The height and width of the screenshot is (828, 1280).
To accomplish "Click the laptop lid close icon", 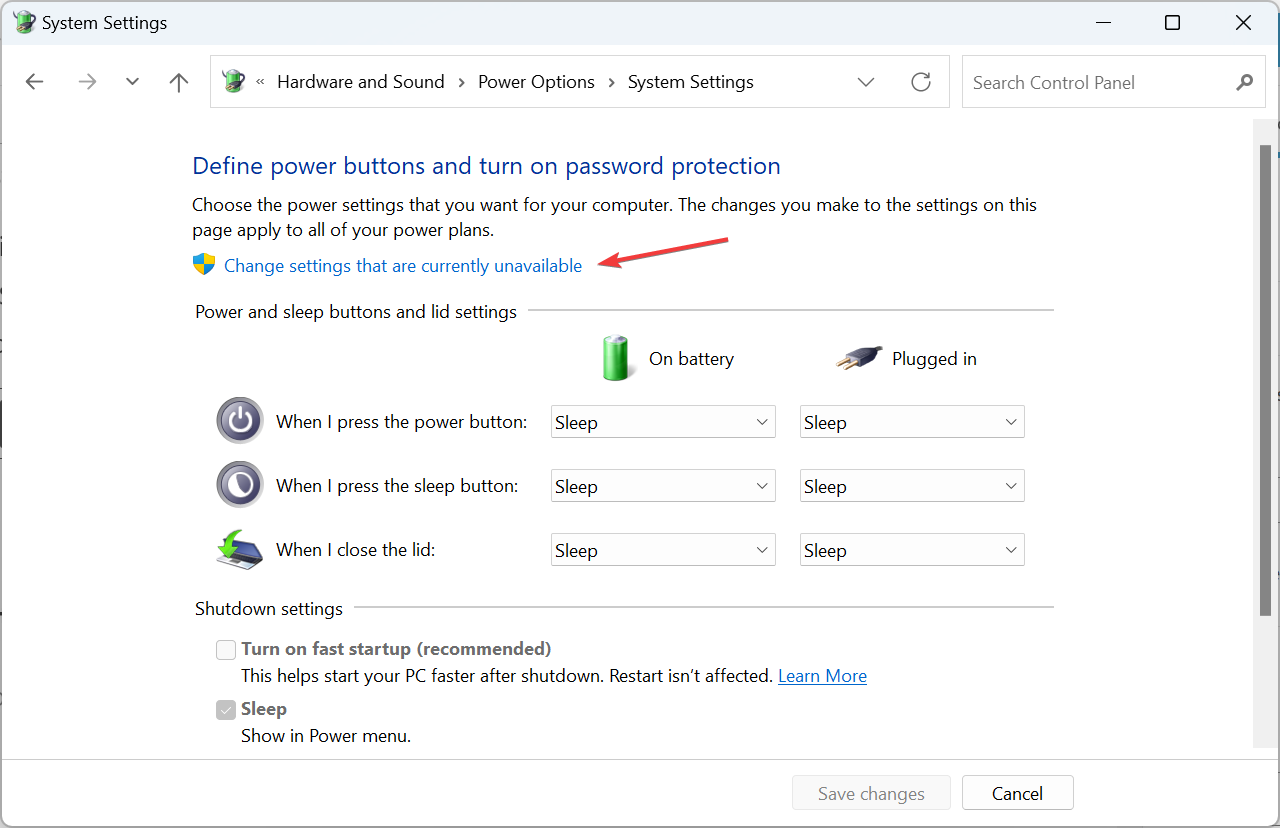I will pyautogui.click(x=240, y=549).
